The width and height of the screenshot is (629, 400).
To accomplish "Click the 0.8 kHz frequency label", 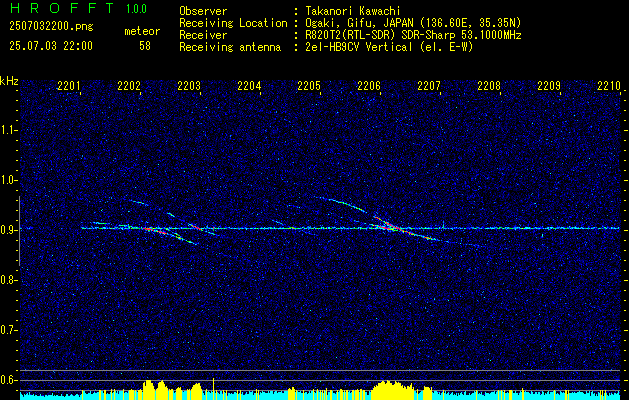I will 9,280.
